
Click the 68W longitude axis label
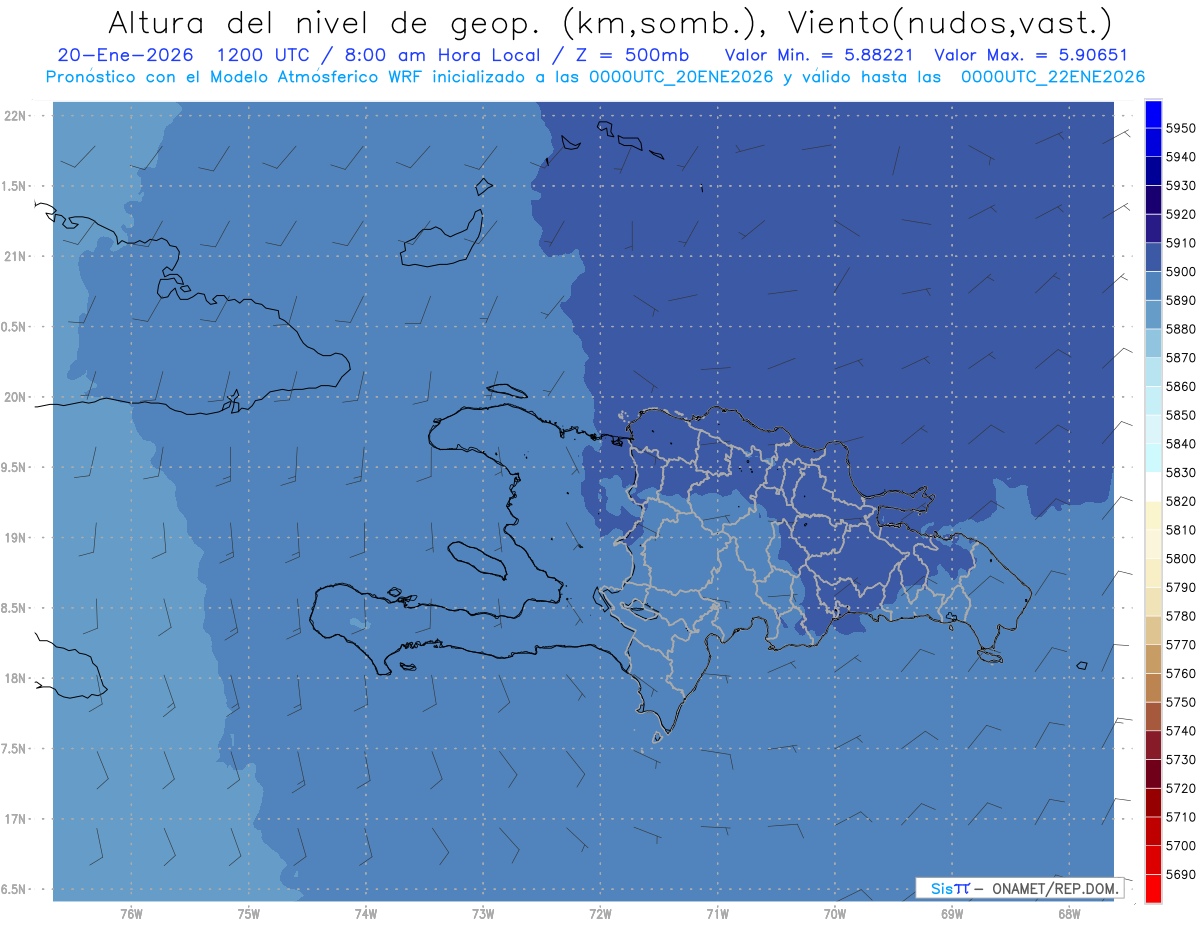1069,913
